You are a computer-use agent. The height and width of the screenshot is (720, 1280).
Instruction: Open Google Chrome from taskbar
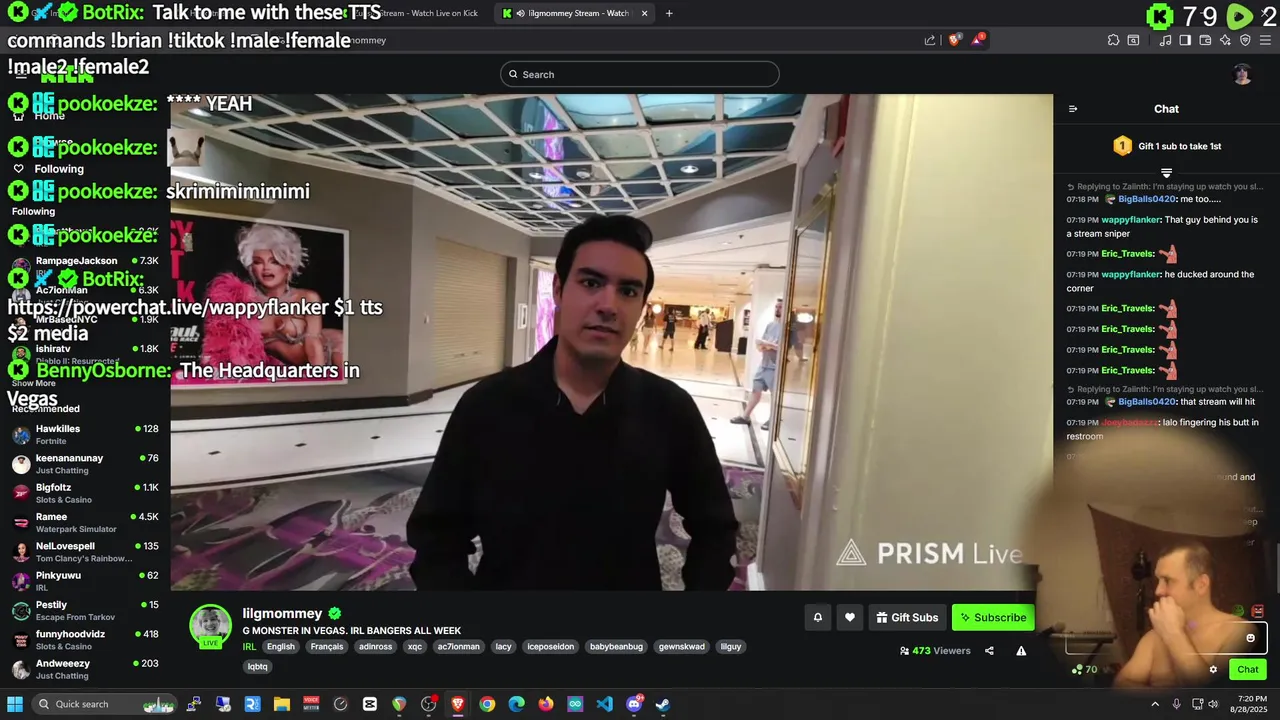tap(487, 704)
